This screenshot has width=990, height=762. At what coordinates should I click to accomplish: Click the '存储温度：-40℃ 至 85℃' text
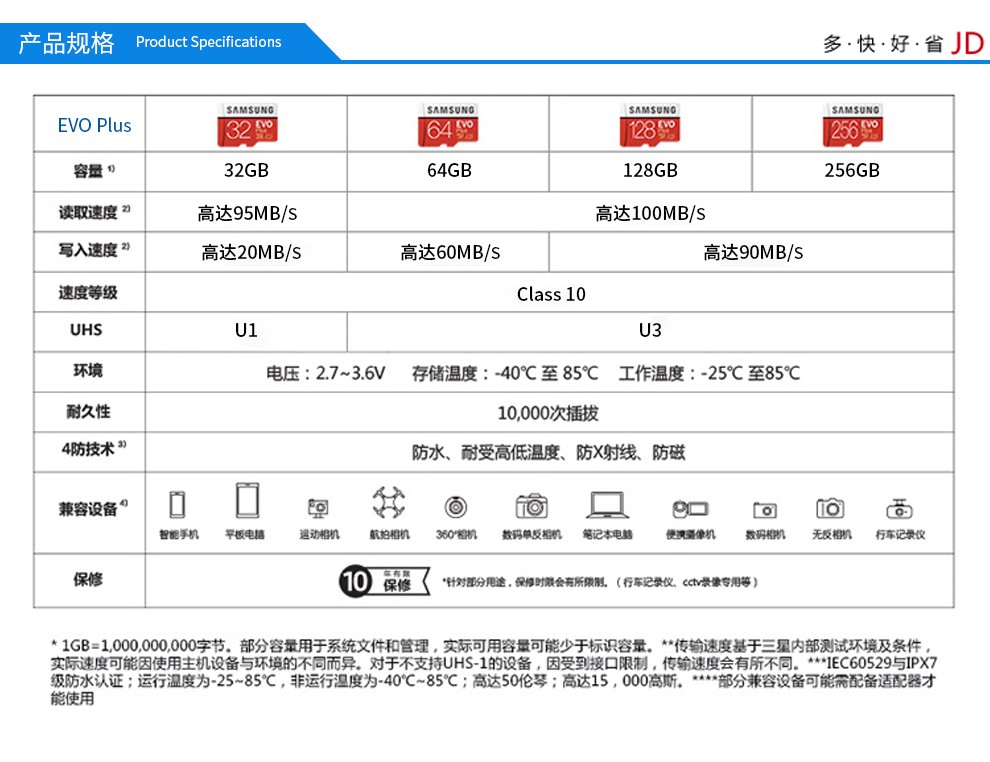(504, 373)
